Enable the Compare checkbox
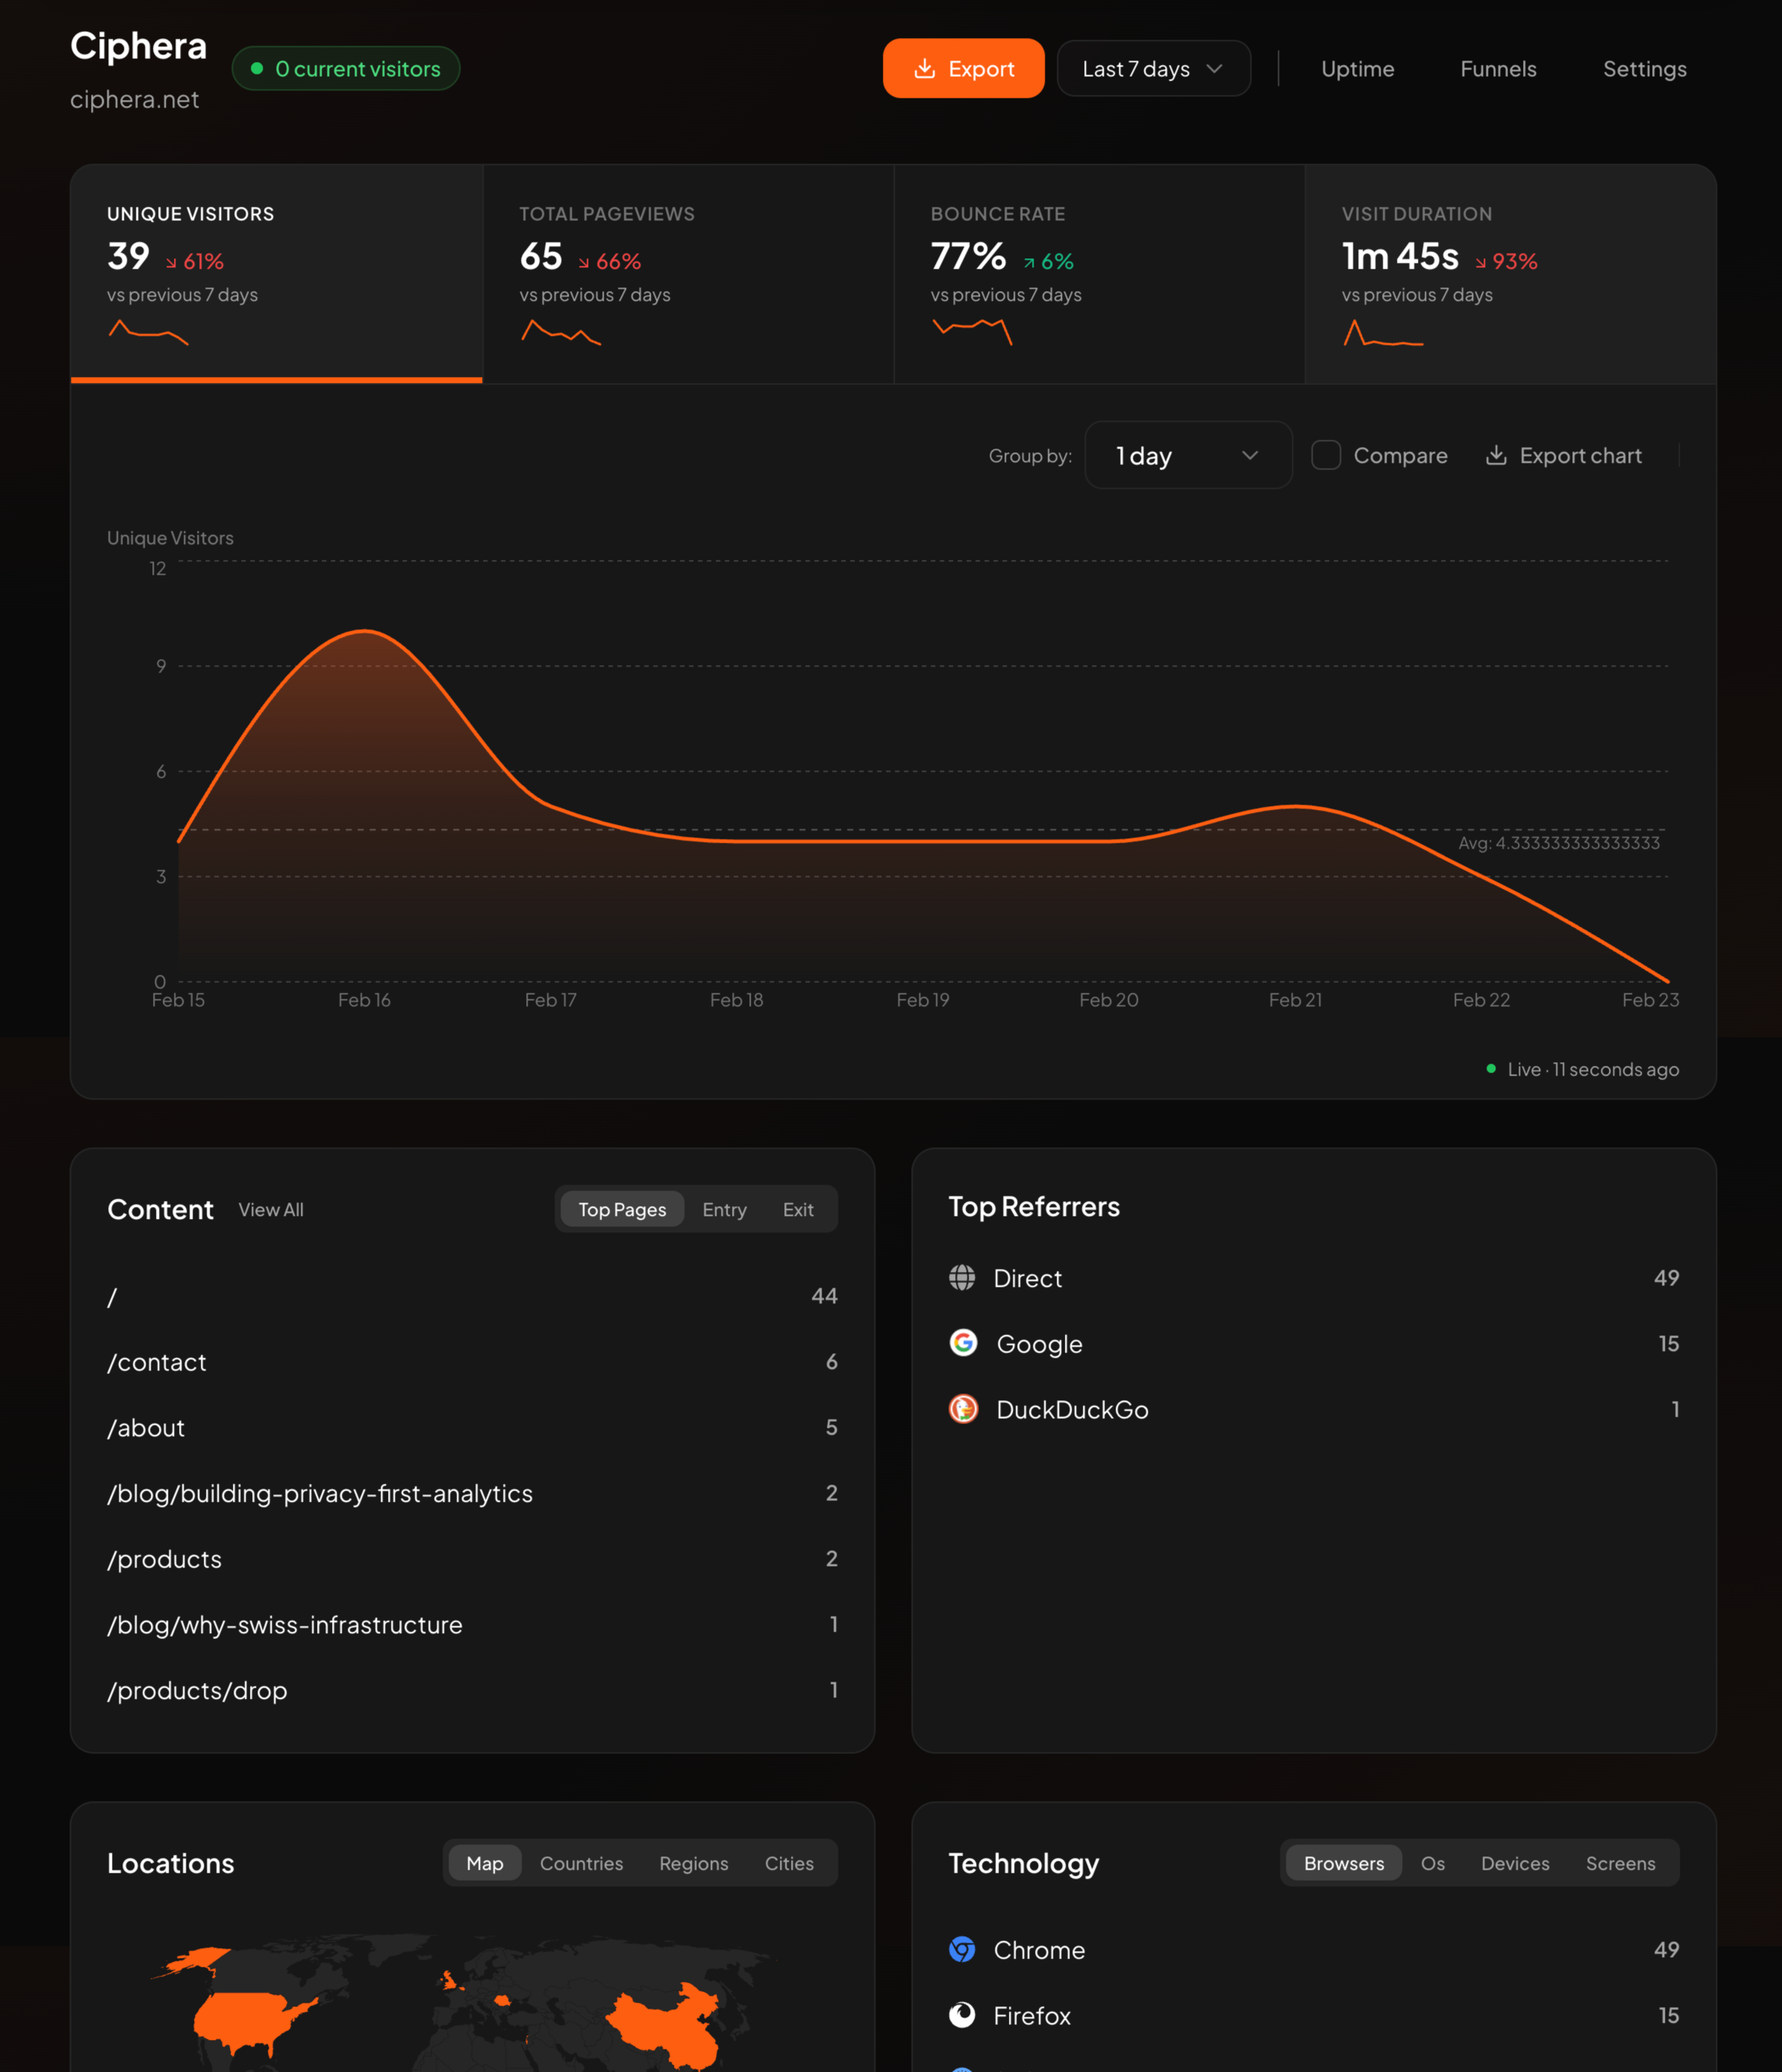1782x2072 pixels. pyautogui.click(x=1326, y=455)
